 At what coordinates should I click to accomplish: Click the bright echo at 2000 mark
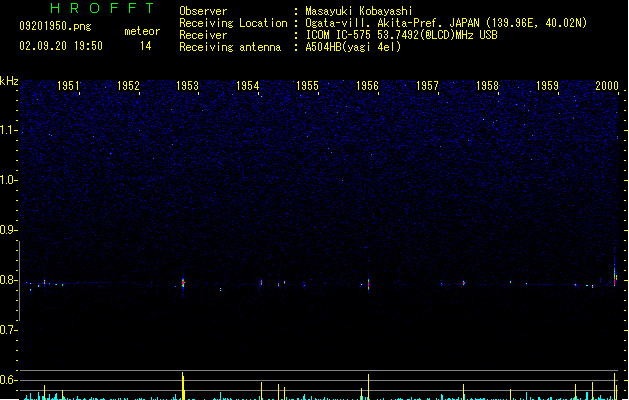click(615, 273)
